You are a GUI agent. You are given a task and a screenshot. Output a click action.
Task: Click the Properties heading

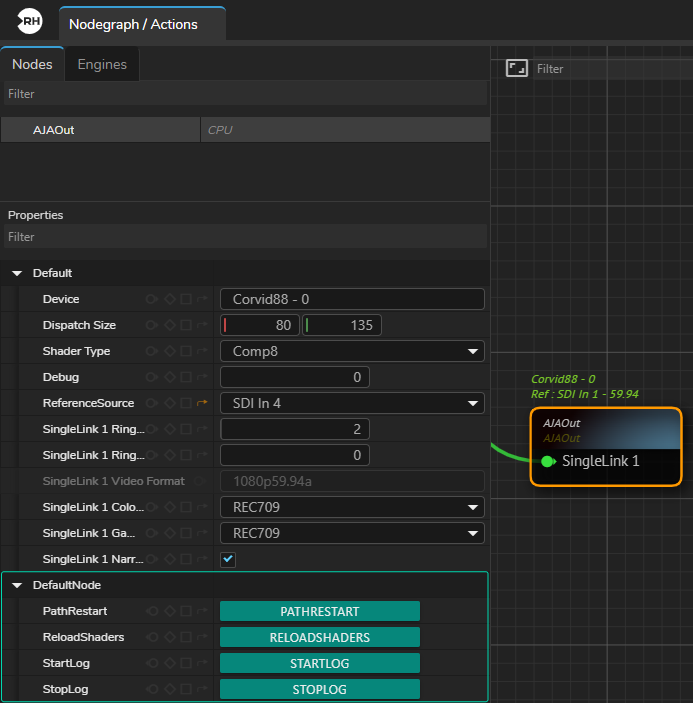[x=35, y=215]
